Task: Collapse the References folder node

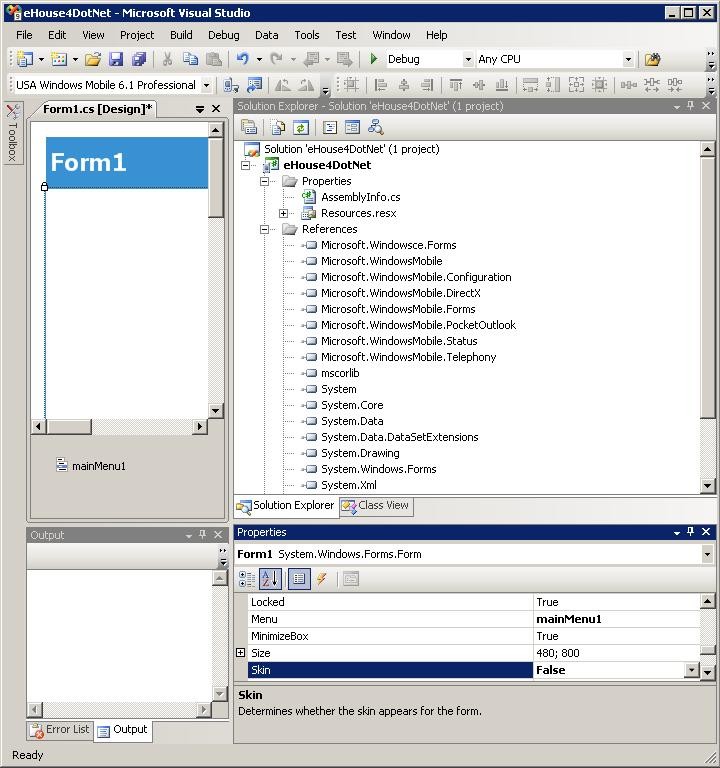Action: coord(264,229)
